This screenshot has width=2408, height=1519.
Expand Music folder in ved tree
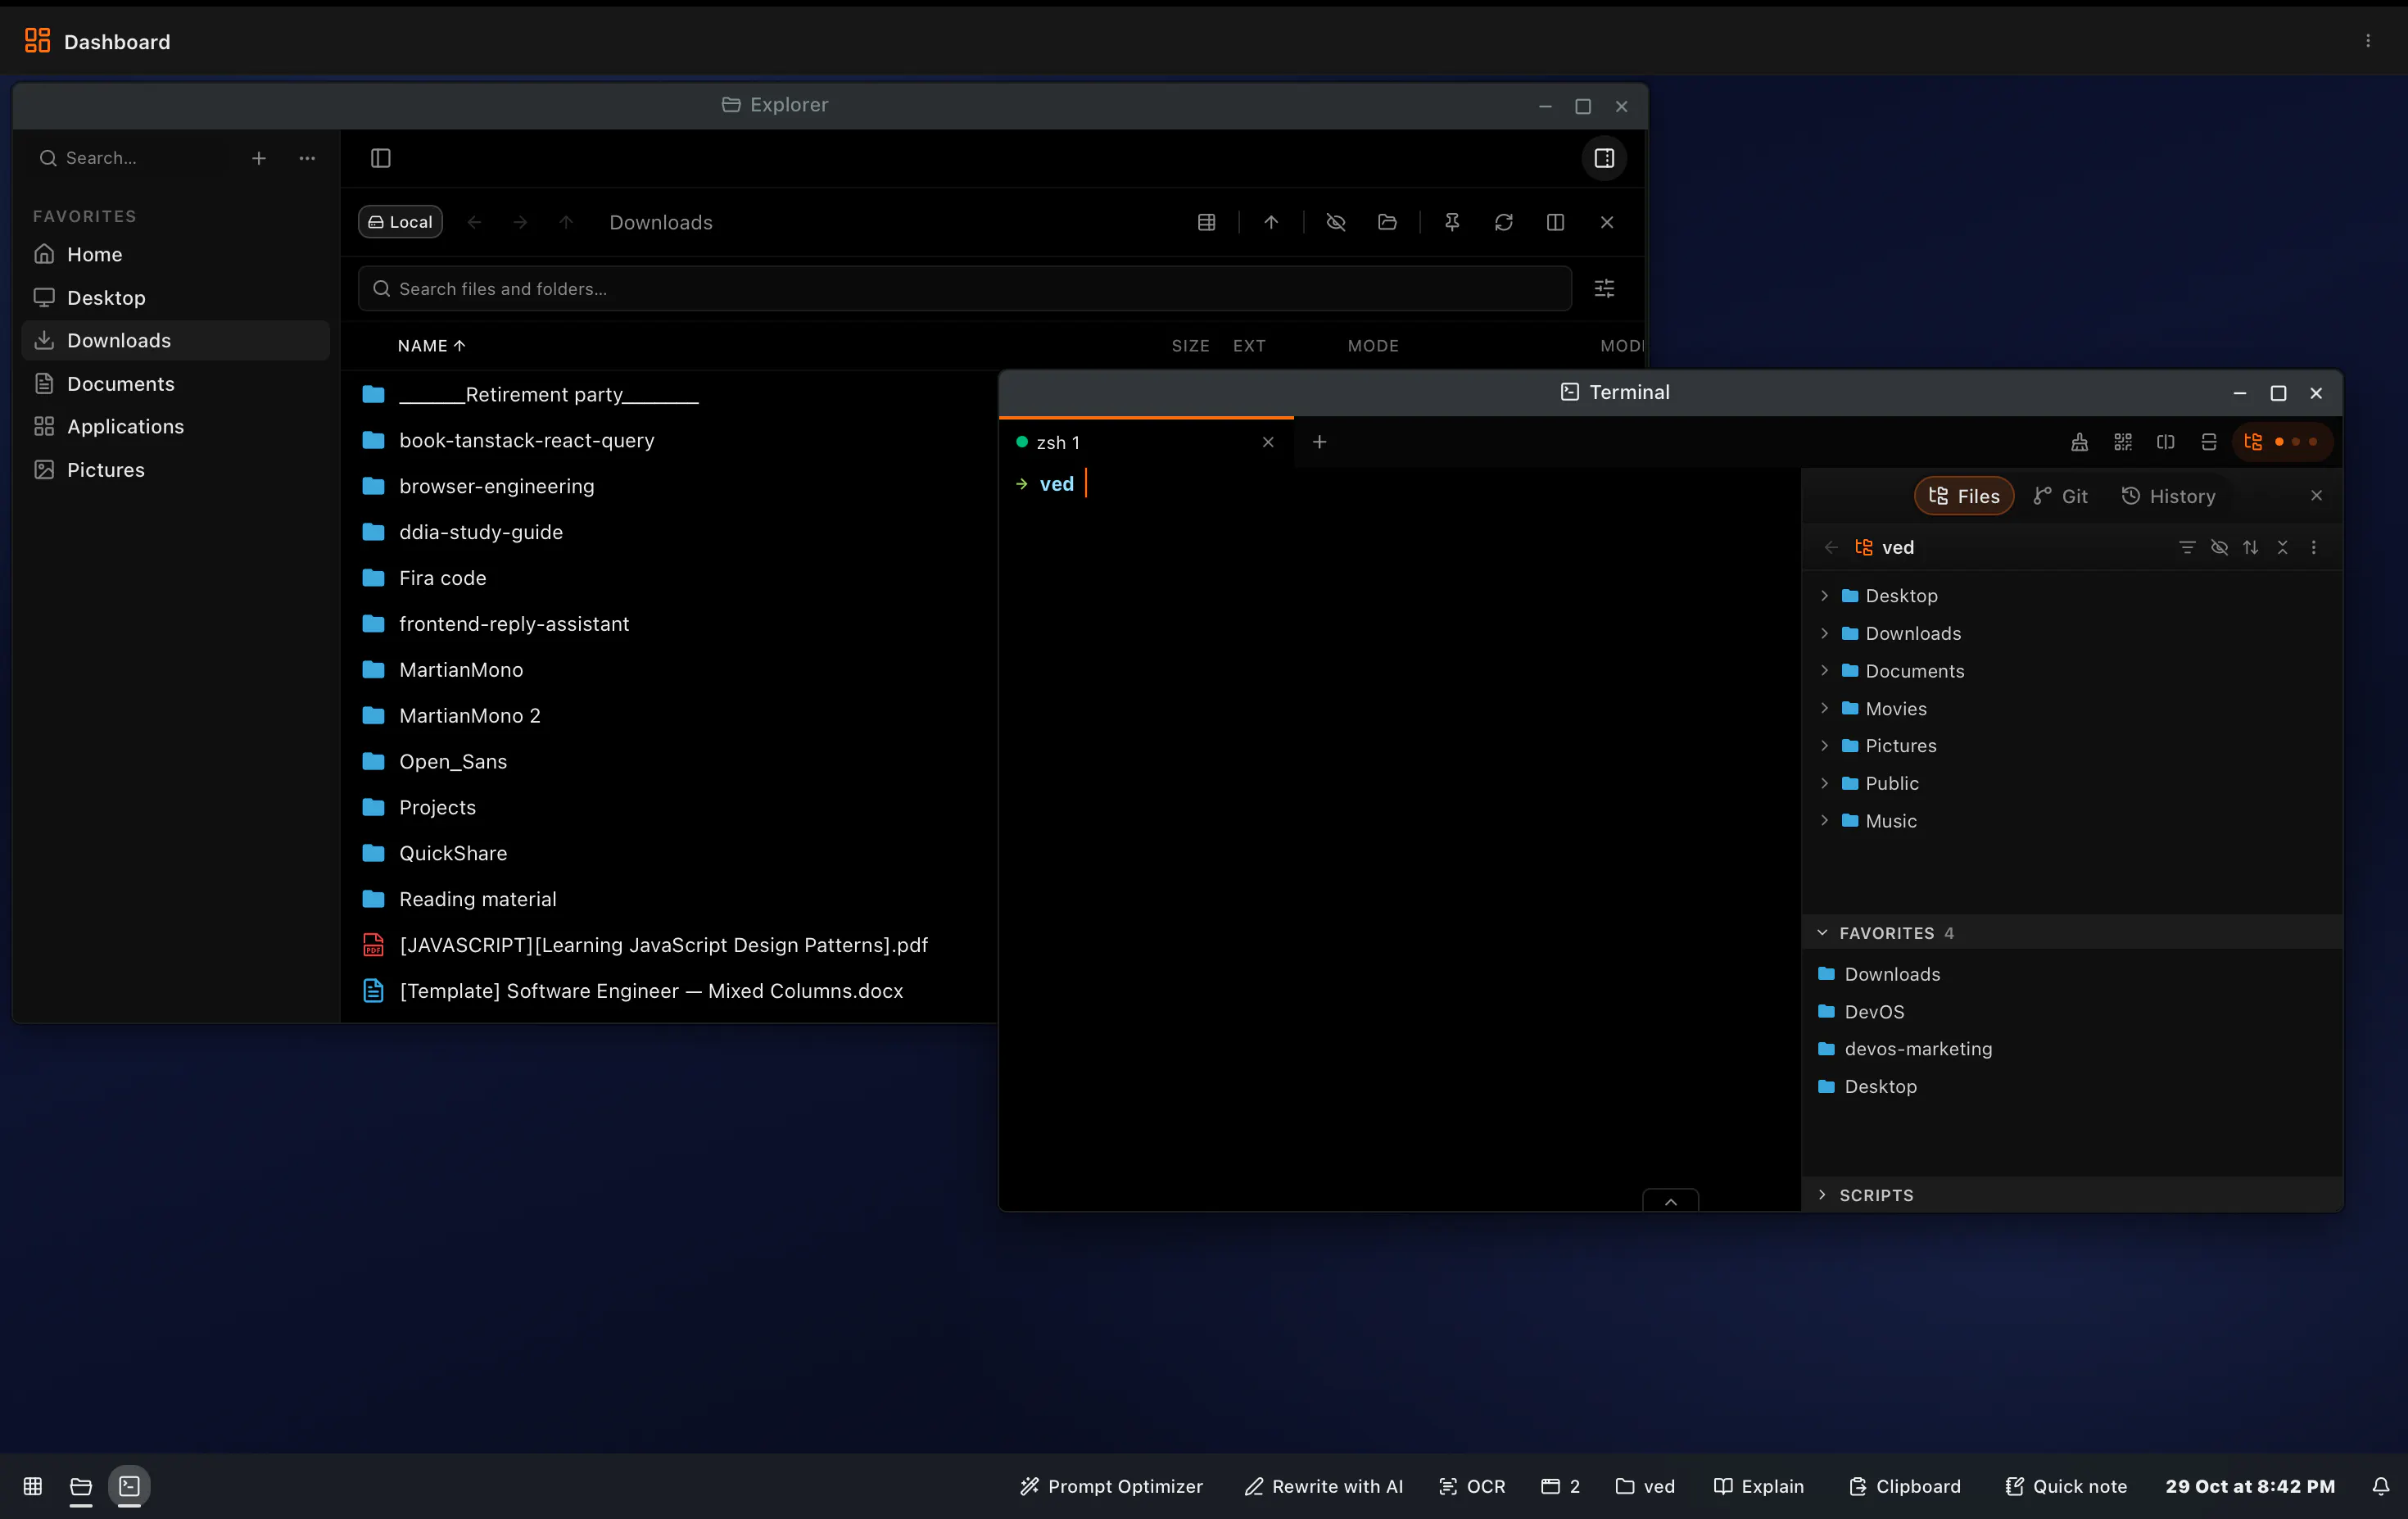coord(1824,821)
